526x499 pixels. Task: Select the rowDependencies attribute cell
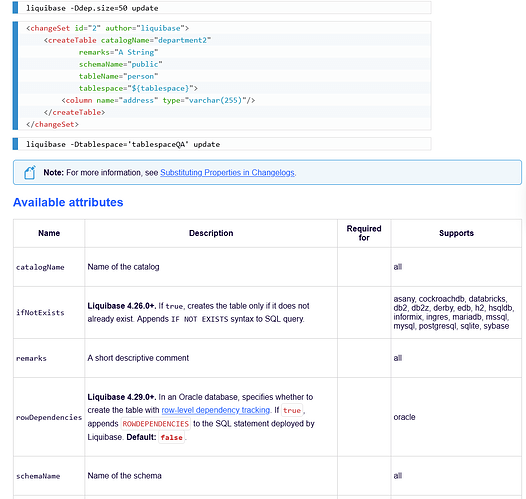coord(49,417)
